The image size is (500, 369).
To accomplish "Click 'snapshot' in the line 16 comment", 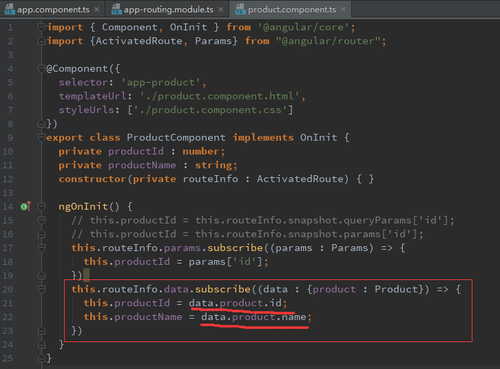I will point(313,234).
